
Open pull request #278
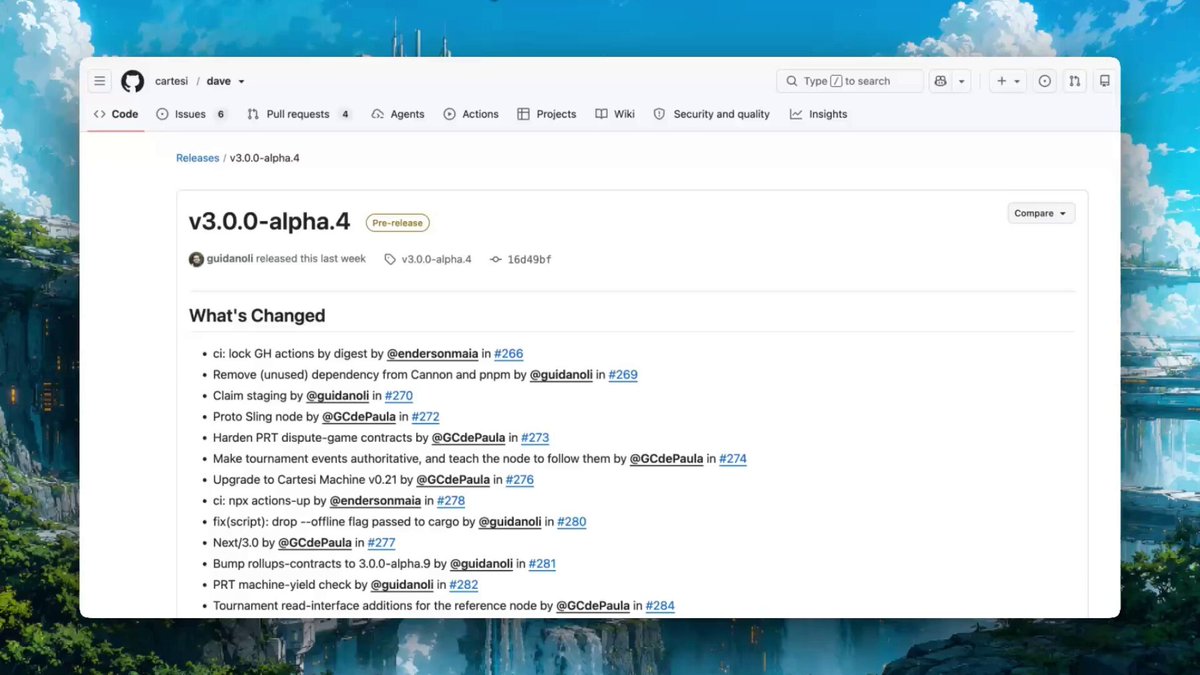click(x=451, y=501)
